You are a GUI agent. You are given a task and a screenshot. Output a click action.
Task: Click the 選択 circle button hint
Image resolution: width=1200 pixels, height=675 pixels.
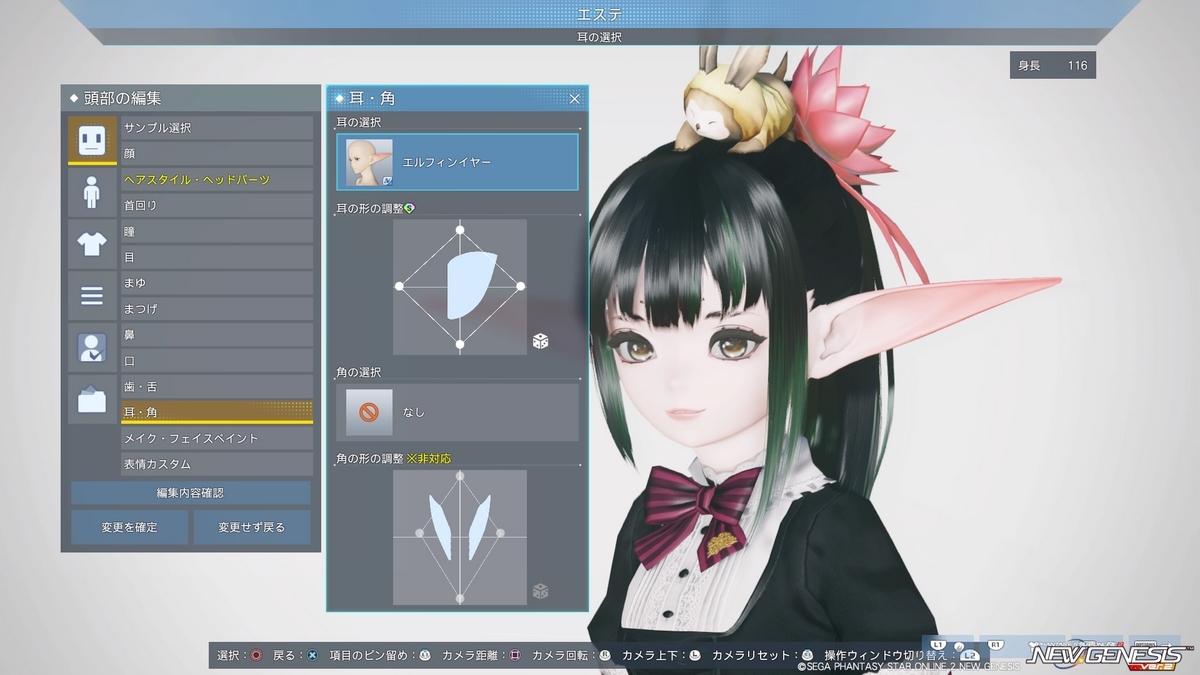pos(240,655)
